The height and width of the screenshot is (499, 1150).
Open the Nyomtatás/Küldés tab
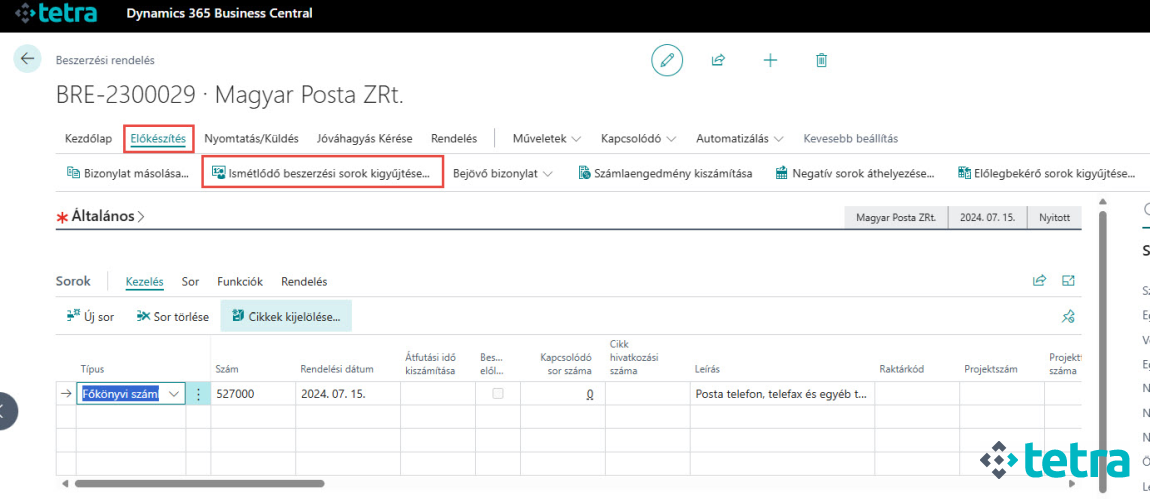point(252,138)
